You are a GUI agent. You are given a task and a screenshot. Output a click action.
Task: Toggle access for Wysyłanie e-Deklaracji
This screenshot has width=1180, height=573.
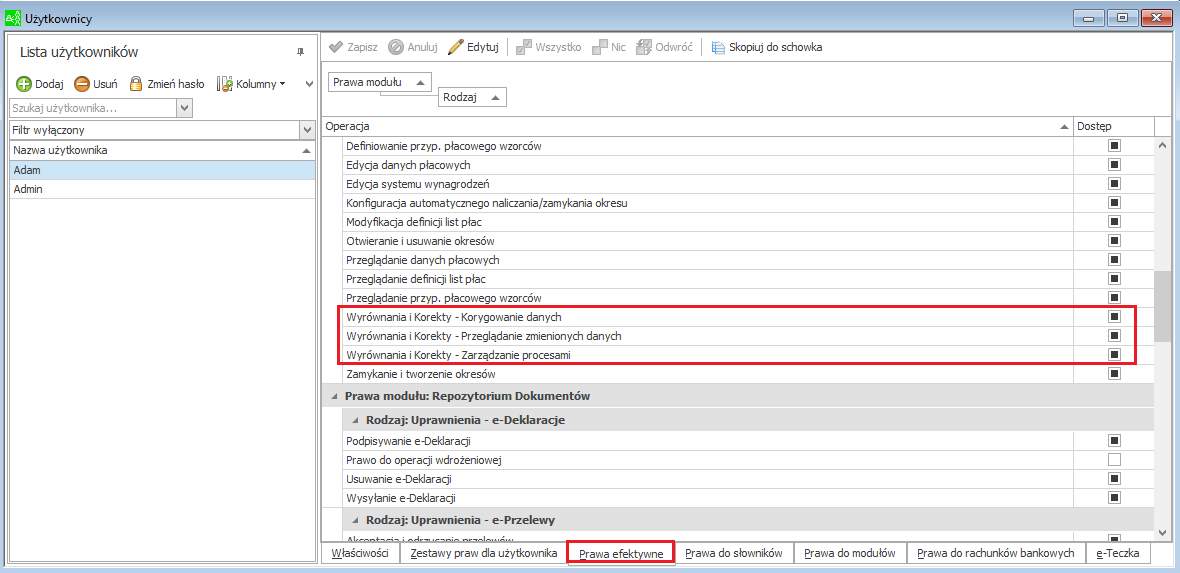pyautogui.click(x=1115, y=497)
